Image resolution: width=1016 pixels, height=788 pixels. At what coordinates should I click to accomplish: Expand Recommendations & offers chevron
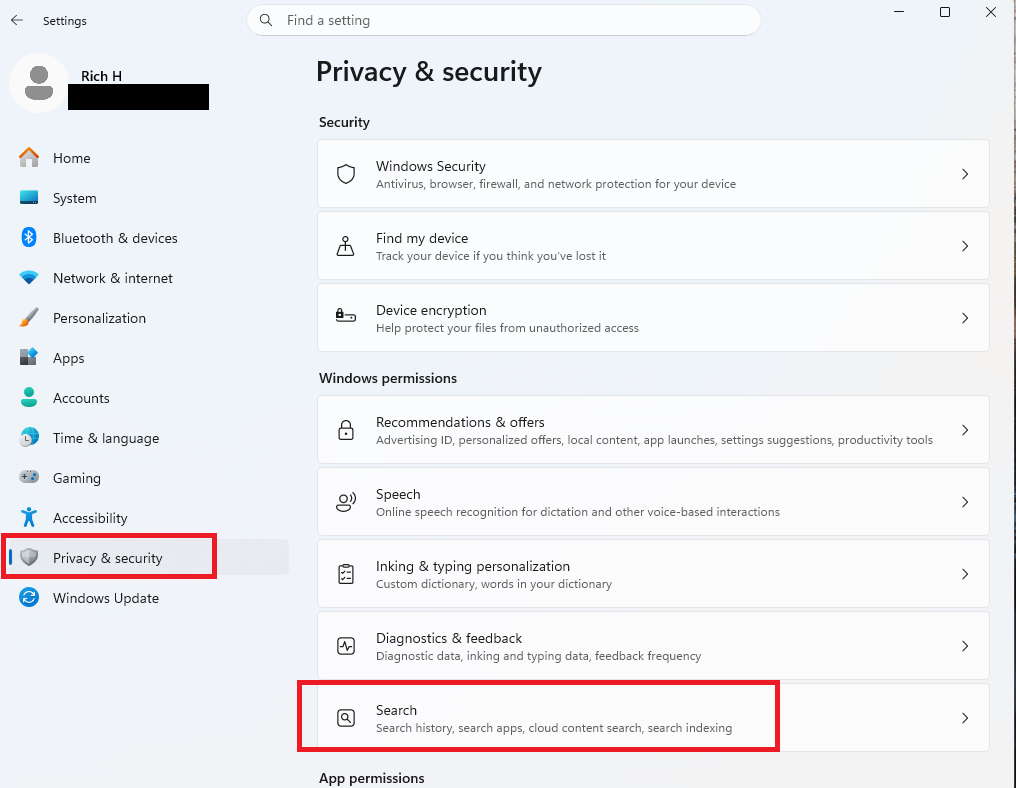point(965,430)
